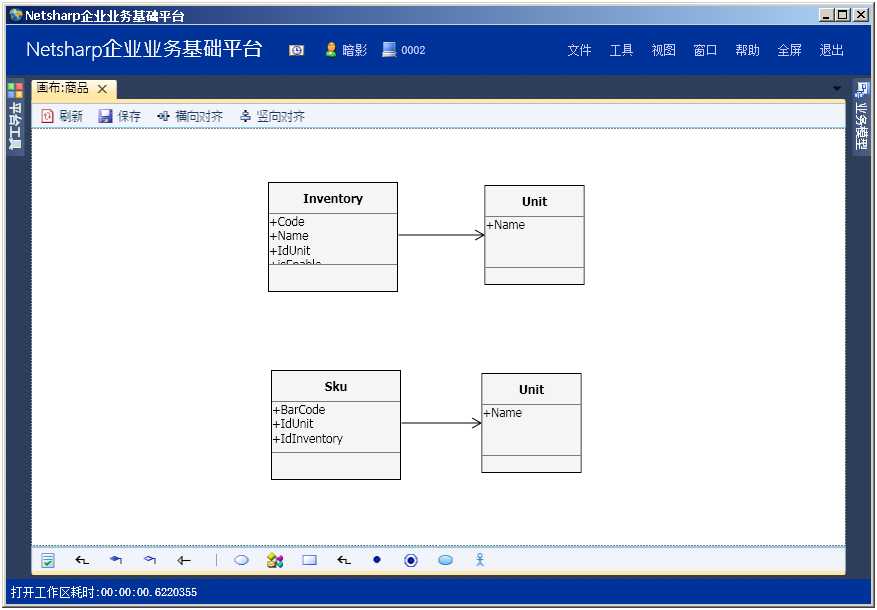This screenshot has width=877, height=610.
Task: Select the straight left arrow tool
Action: (184, 560)
